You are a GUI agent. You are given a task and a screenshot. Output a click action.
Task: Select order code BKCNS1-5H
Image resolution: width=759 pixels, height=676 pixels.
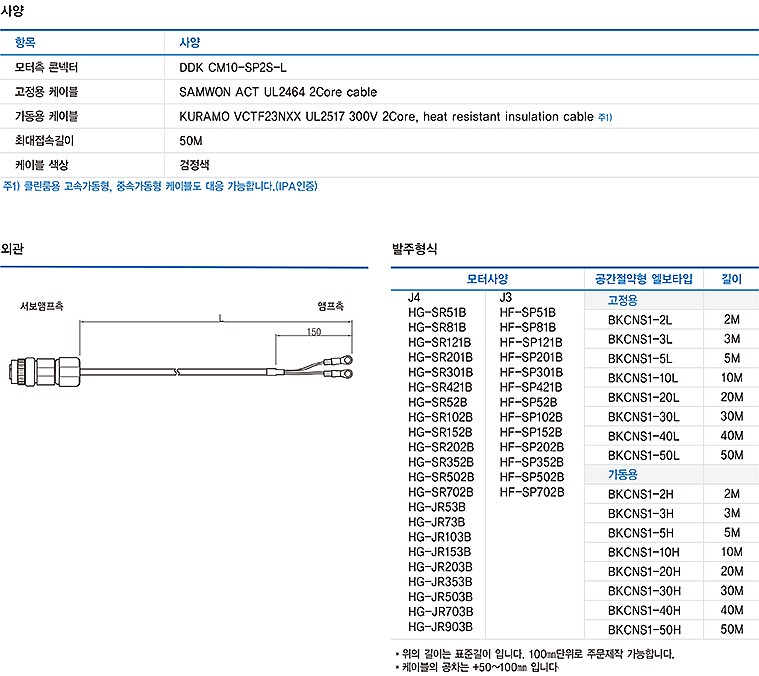click(x=640, y=533)
